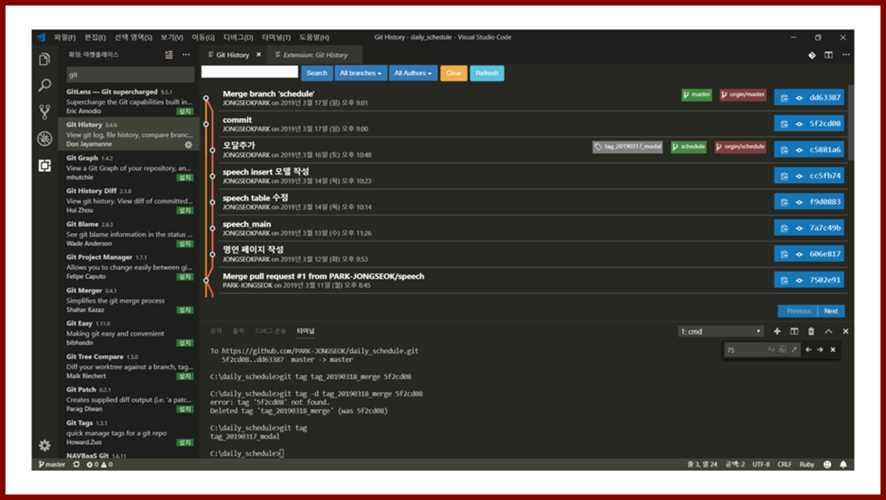
Task: Open the Source Control view
Action: click(45, 112)
